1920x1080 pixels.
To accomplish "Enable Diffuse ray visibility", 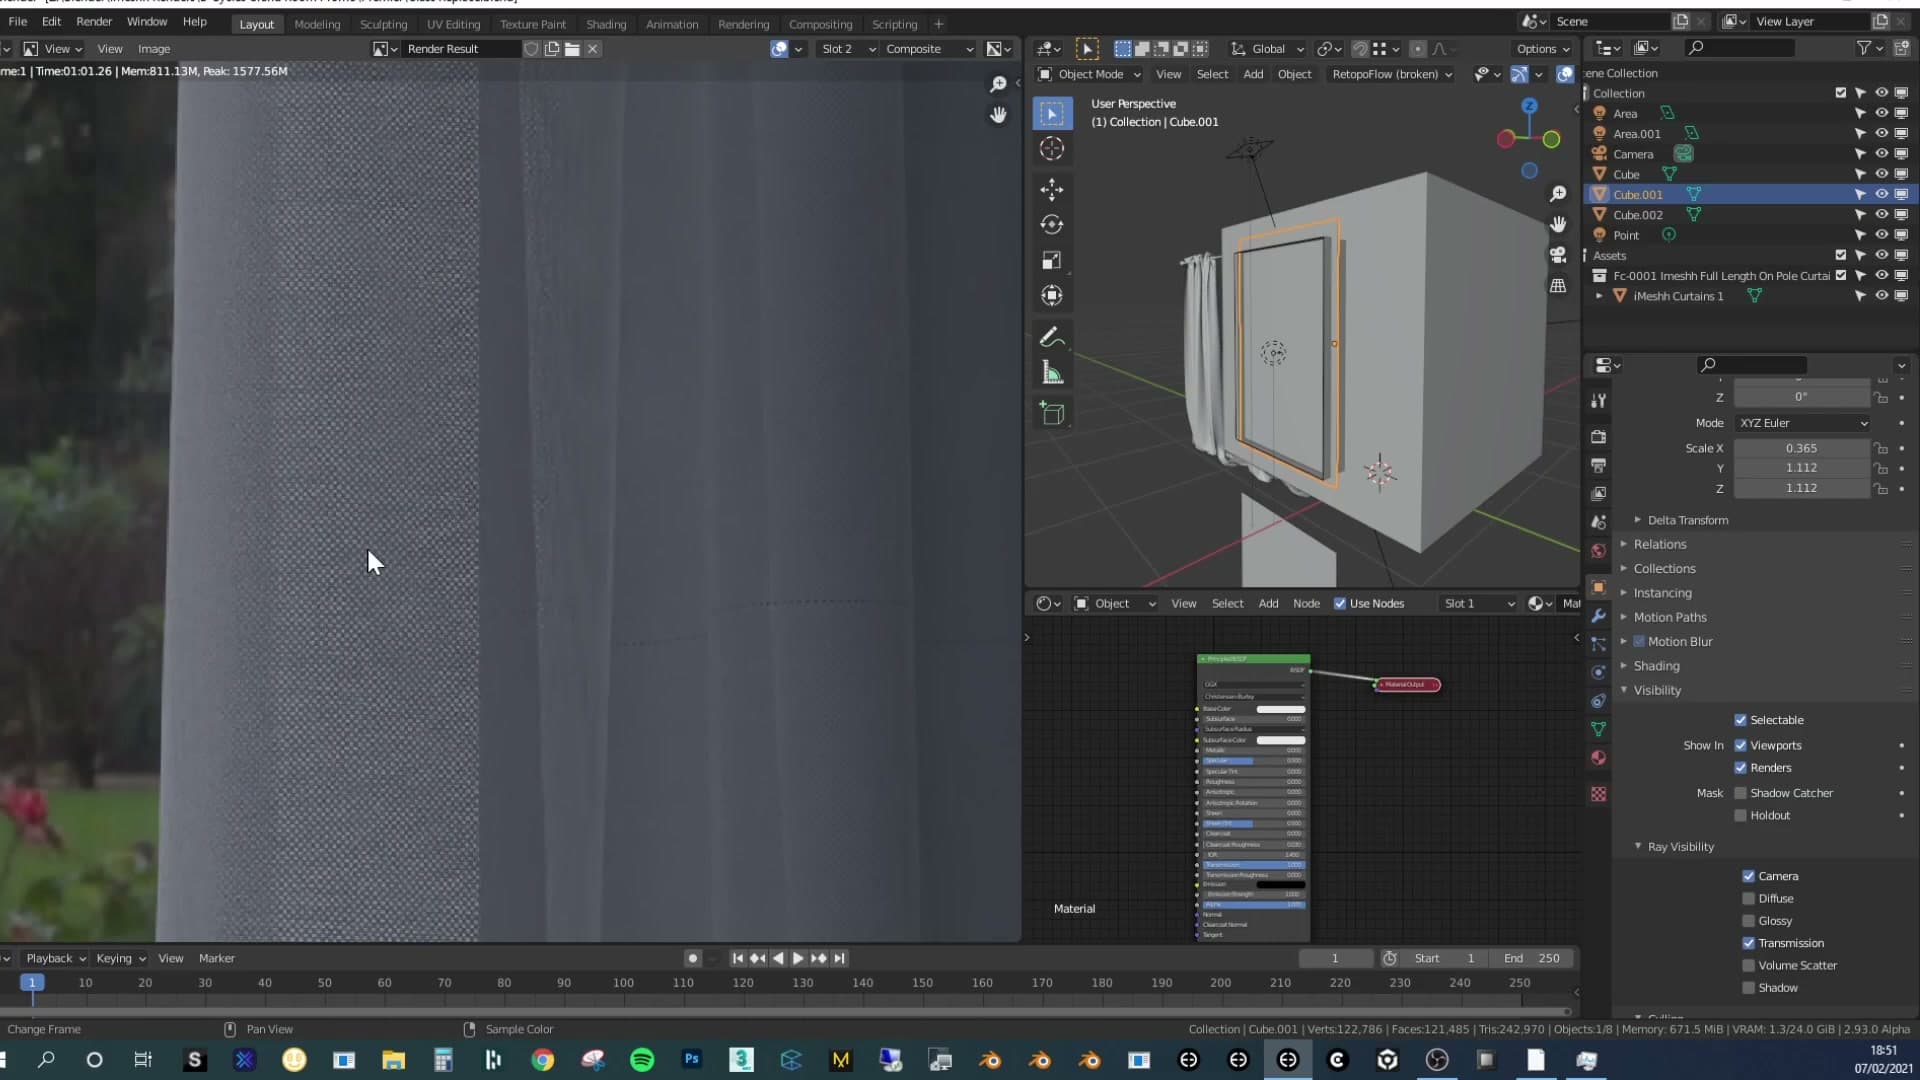I will click(1748, 898).
